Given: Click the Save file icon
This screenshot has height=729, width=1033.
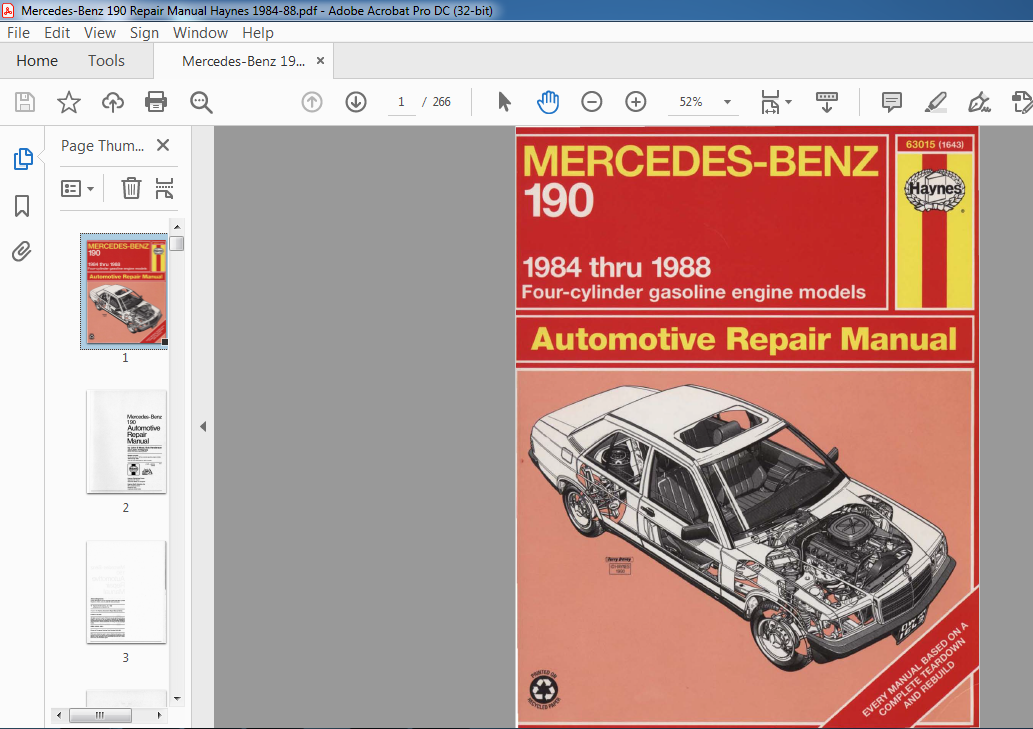Looking at the screenshot, I should [25, 102].
